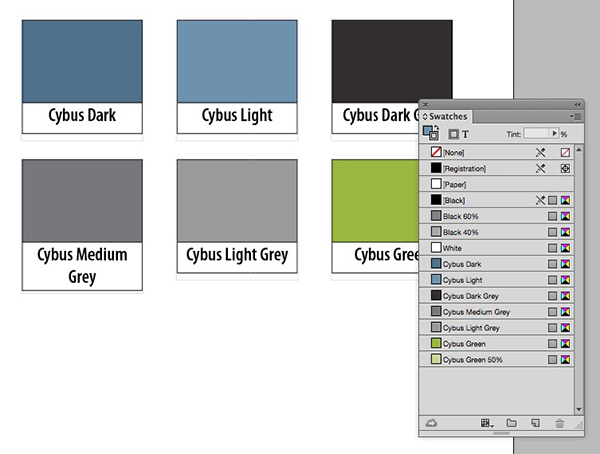Image resolution: width=600 pixels, height=454 pixels.
Task: Click the light grey rectangle on page
Action: coord(237,201)
